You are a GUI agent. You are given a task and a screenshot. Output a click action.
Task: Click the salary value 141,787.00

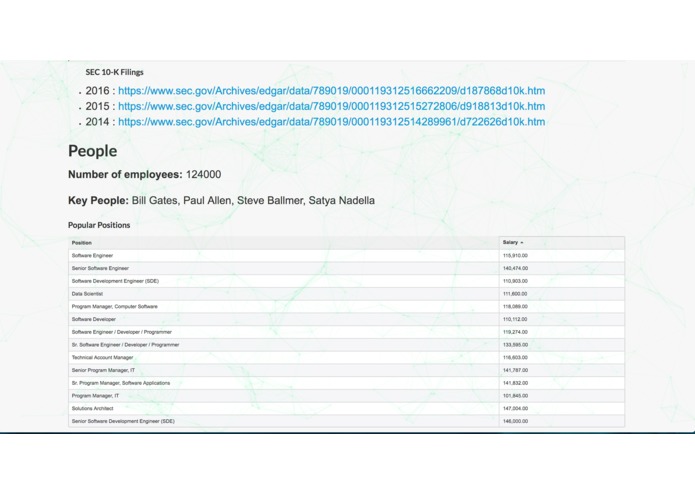pyautogui.click(x=515, y=370)
